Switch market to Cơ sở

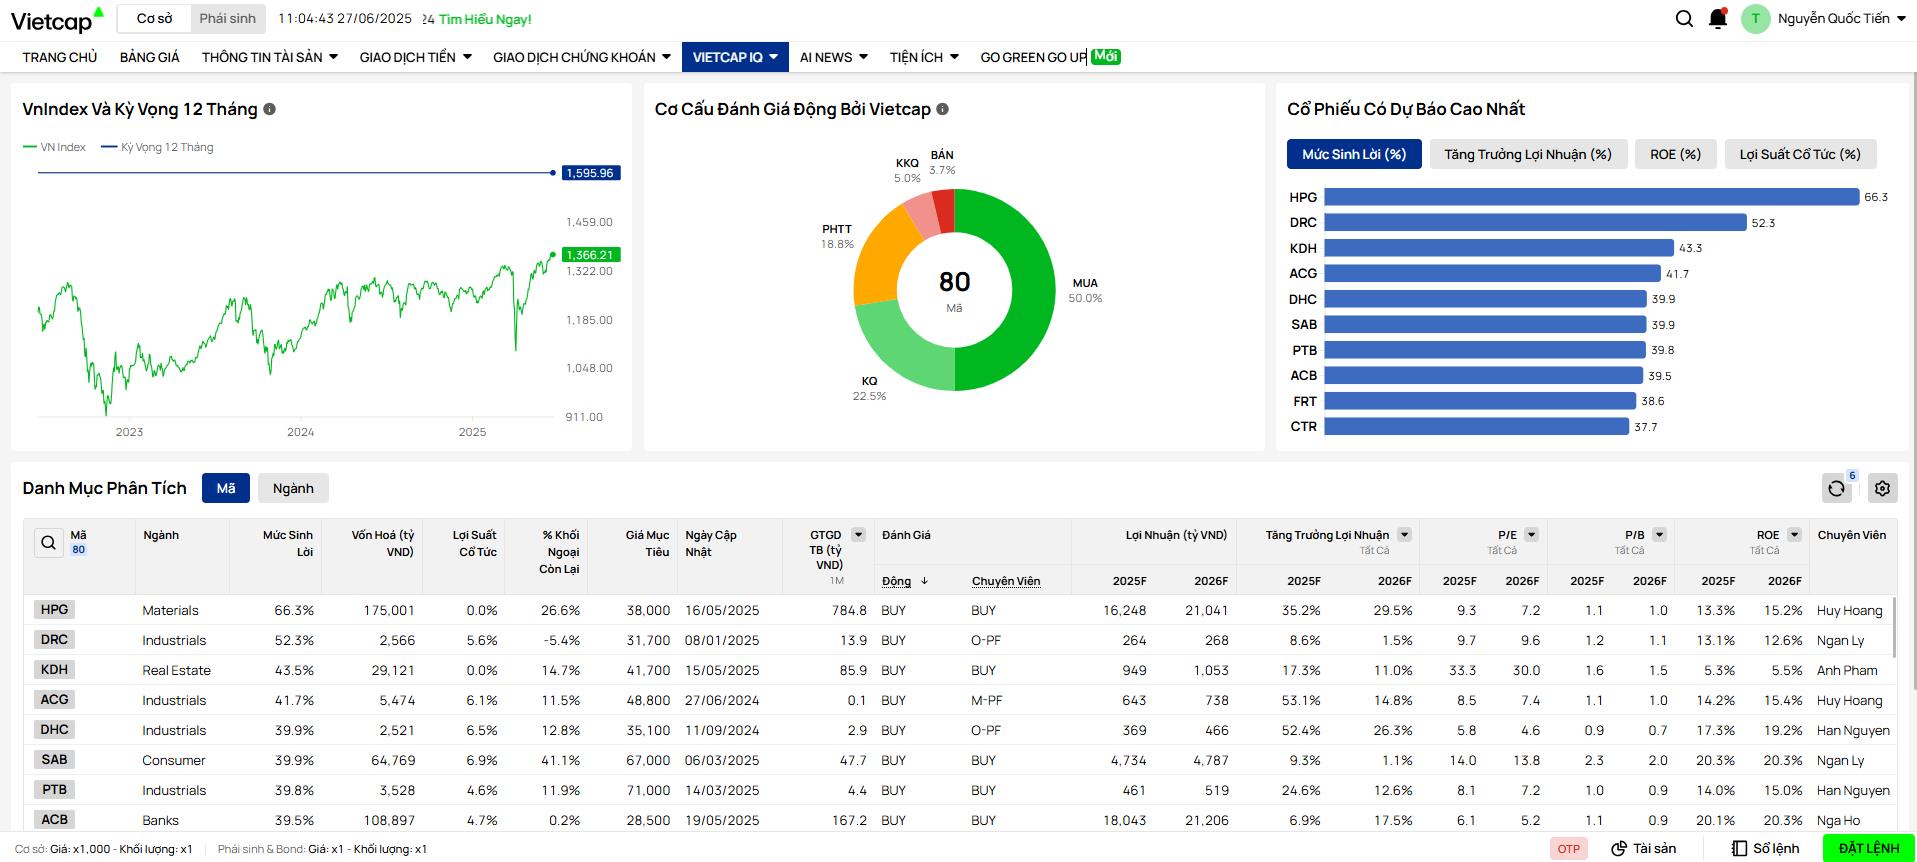coord(155,18)
